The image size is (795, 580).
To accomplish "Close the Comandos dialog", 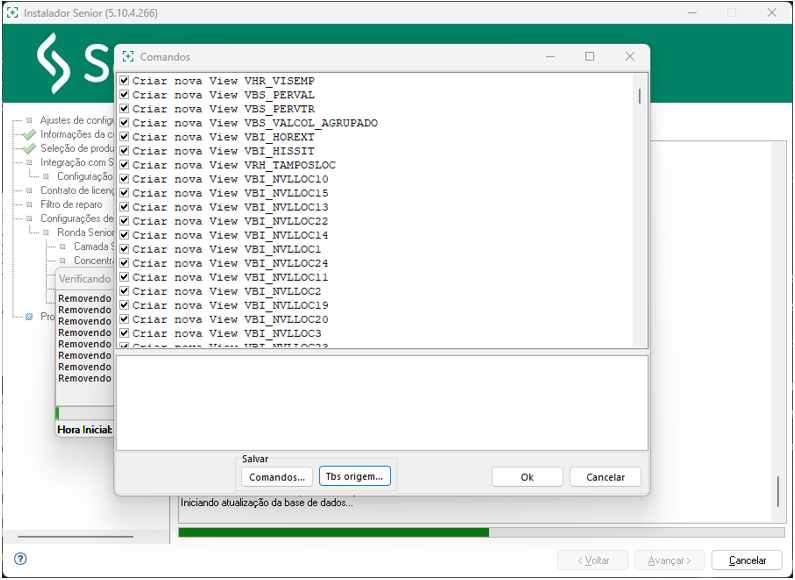I will pos(630,57).
